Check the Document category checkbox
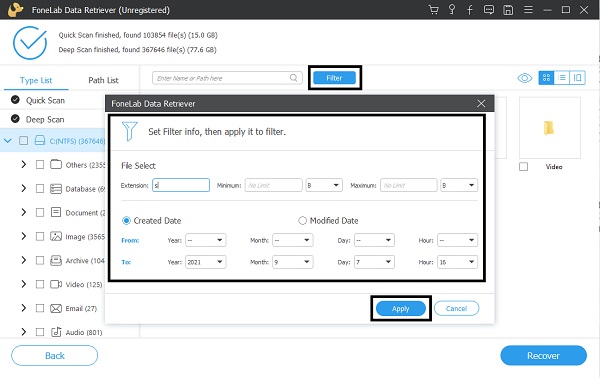 40,212
